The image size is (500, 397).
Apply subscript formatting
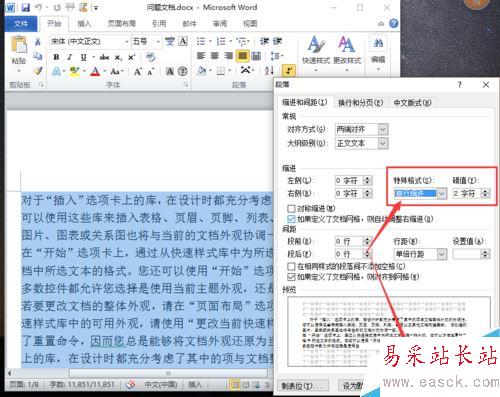[118, 57]
